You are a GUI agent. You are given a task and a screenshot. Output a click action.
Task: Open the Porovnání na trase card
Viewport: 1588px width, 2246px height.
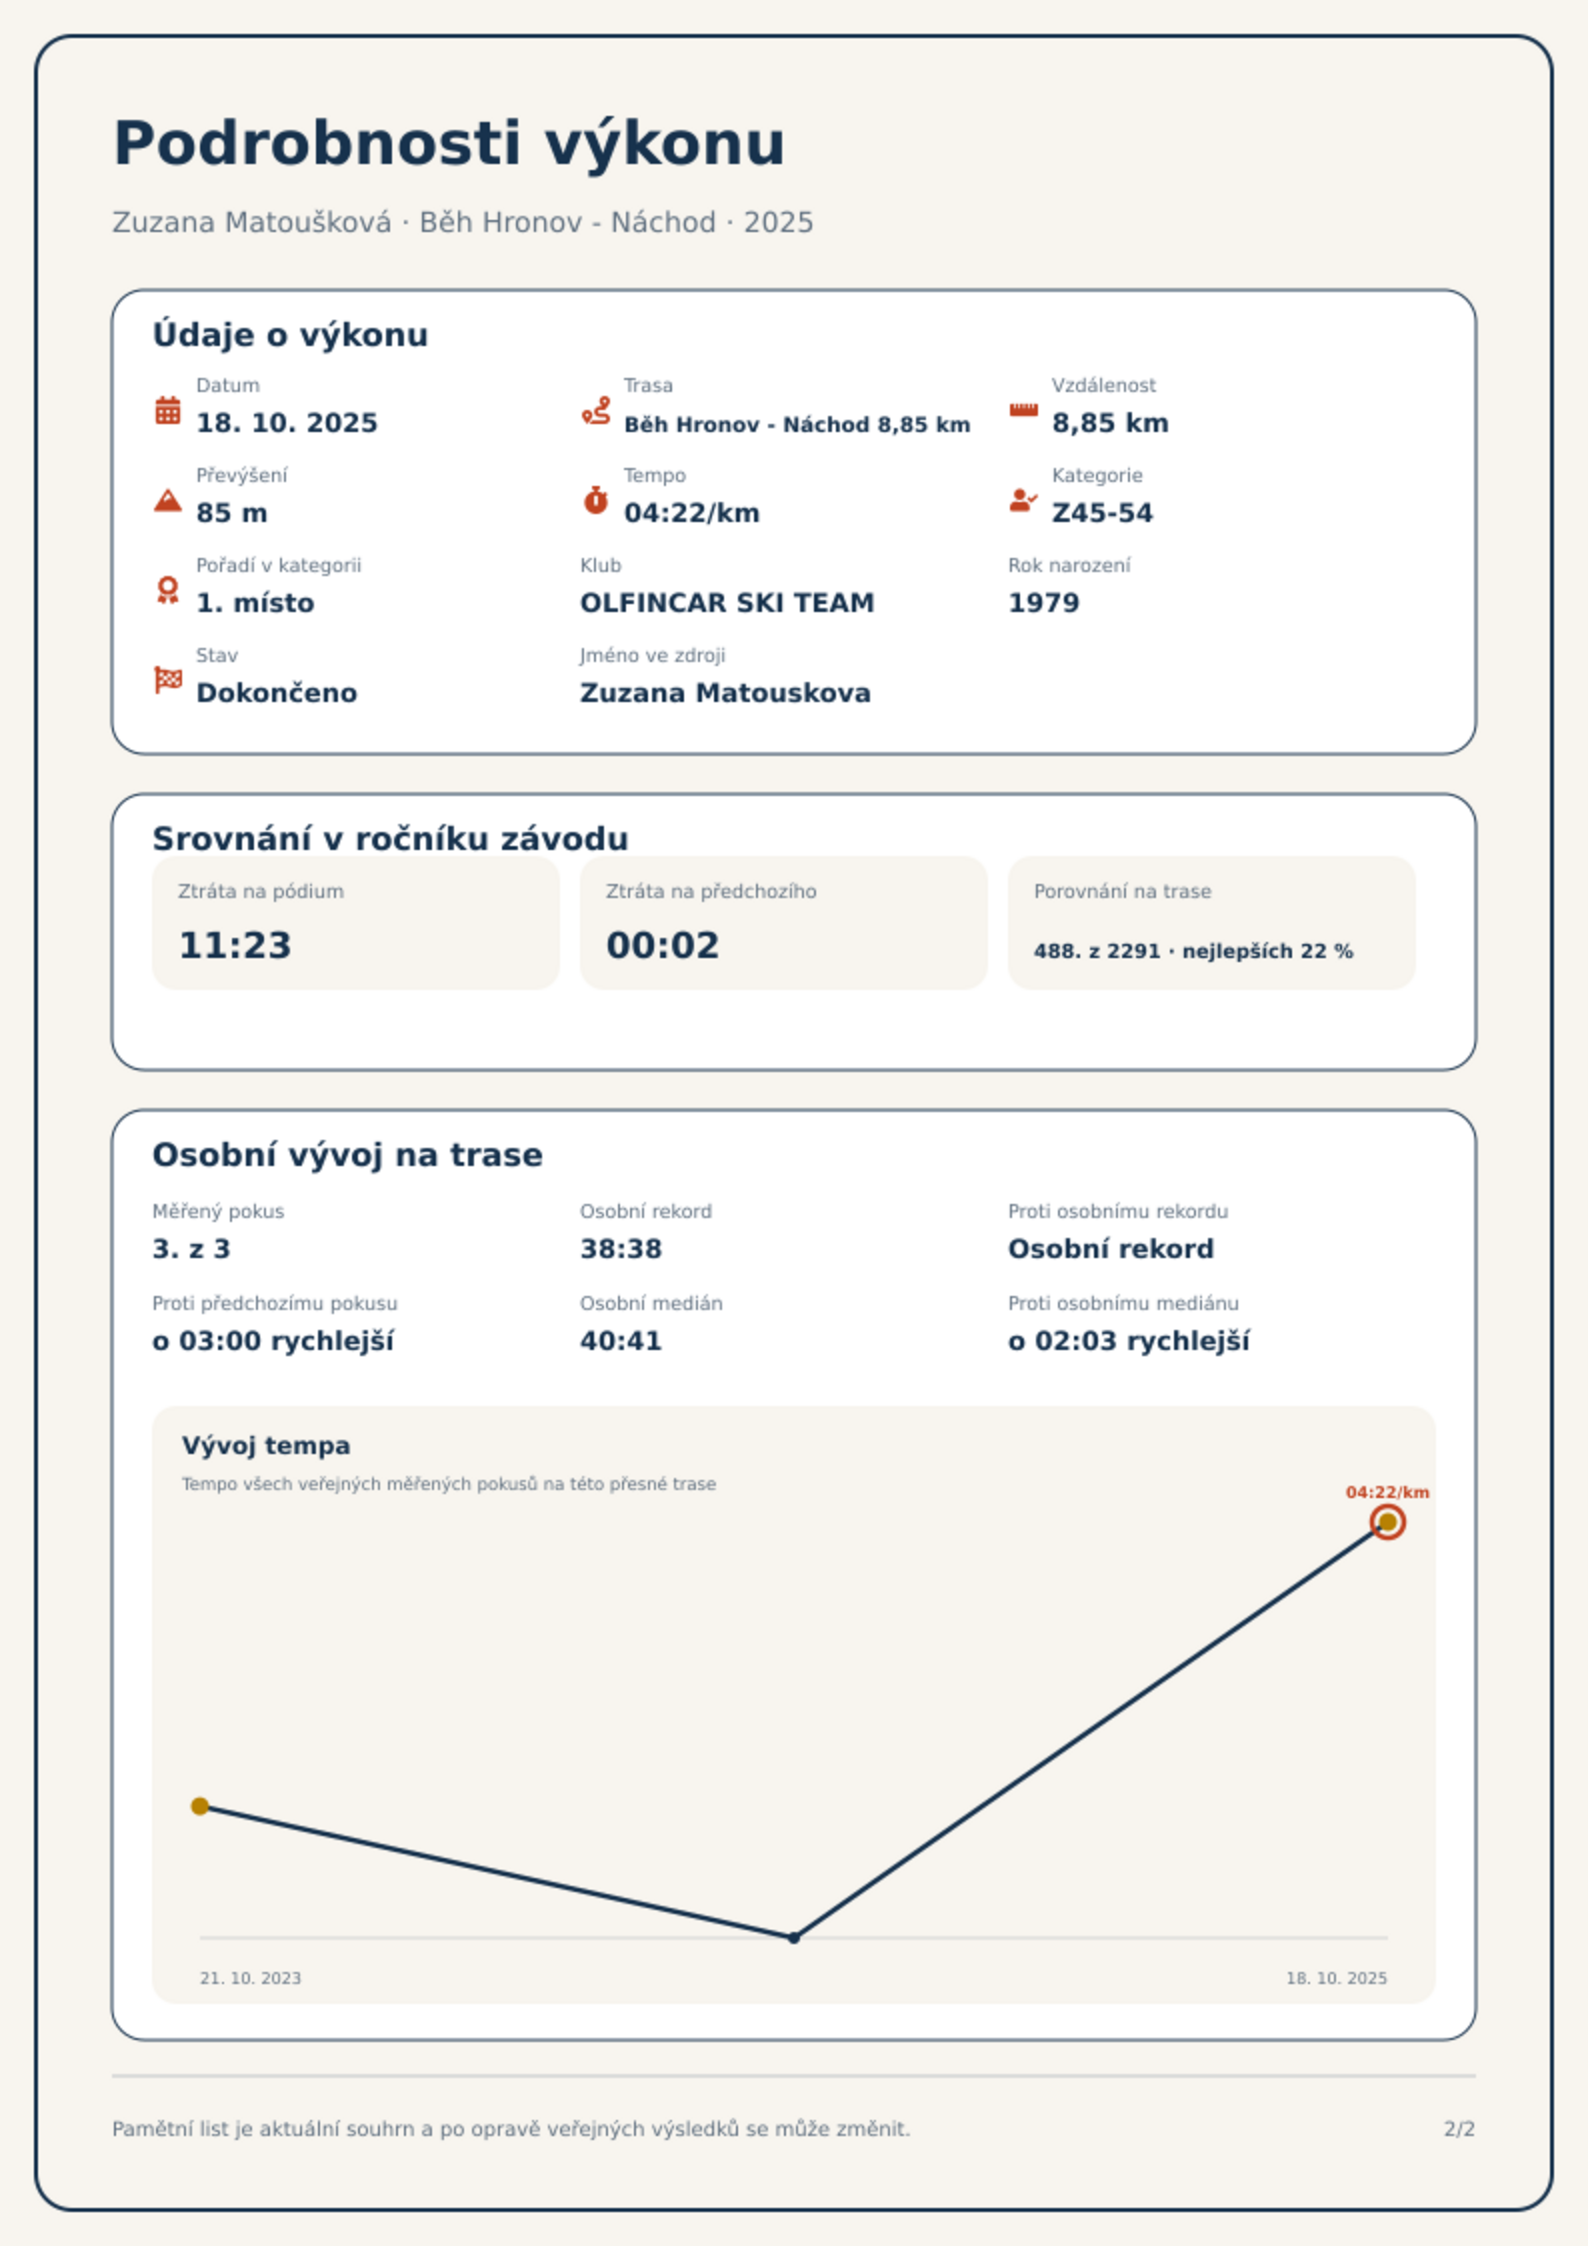(x=1211, y=922)
